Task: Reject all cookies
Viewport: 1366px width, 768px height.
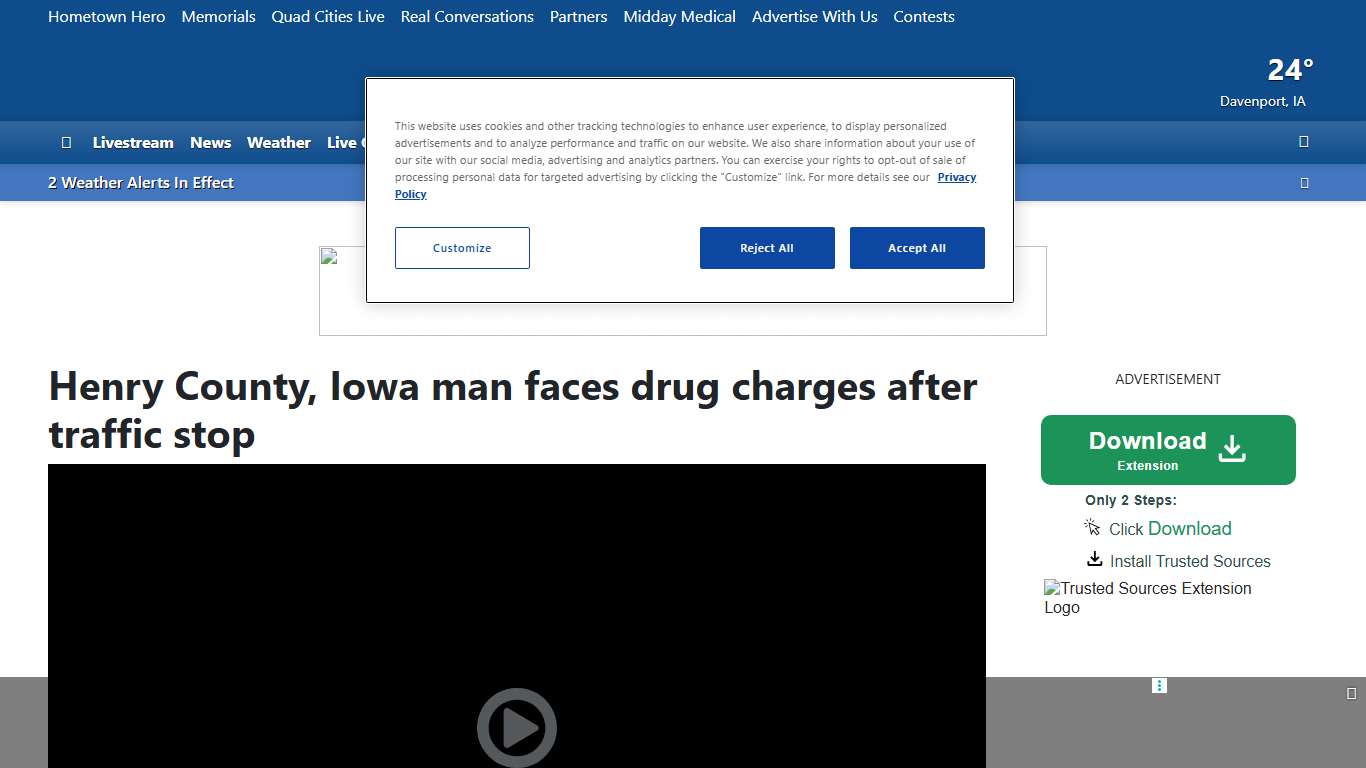Action: [x=767, y=247]
